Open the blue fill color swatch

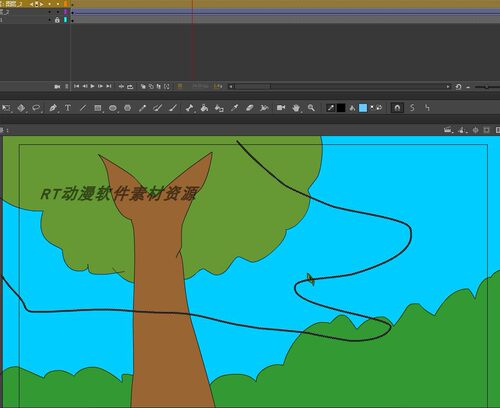pos(363,108)
